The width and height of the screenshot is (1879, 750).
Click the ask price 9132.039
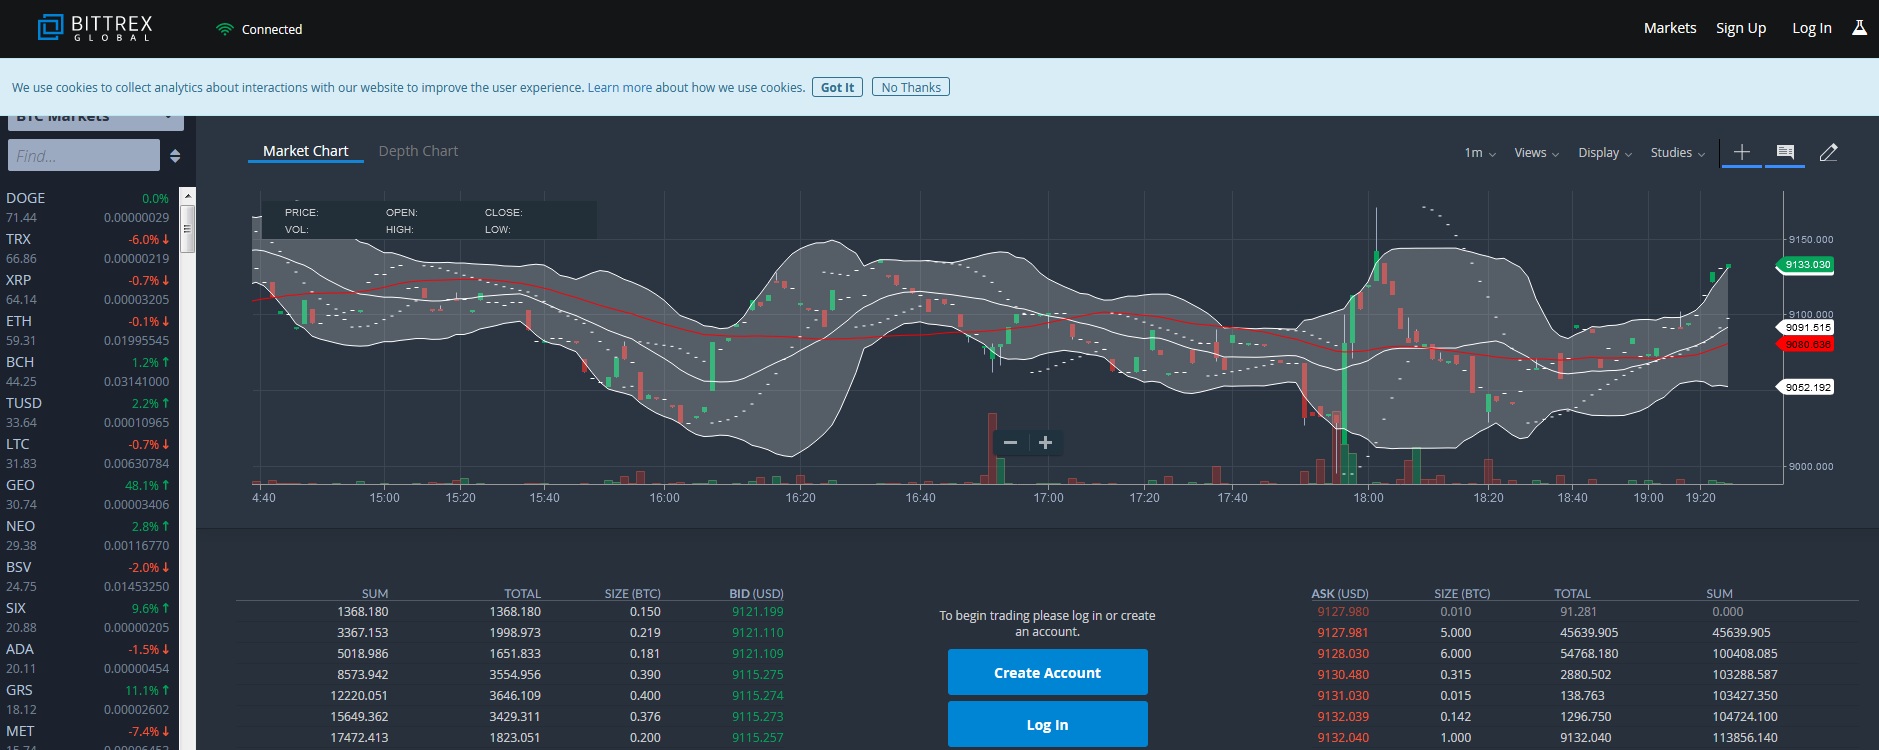pyautogui.click(x=1343, y=717)
